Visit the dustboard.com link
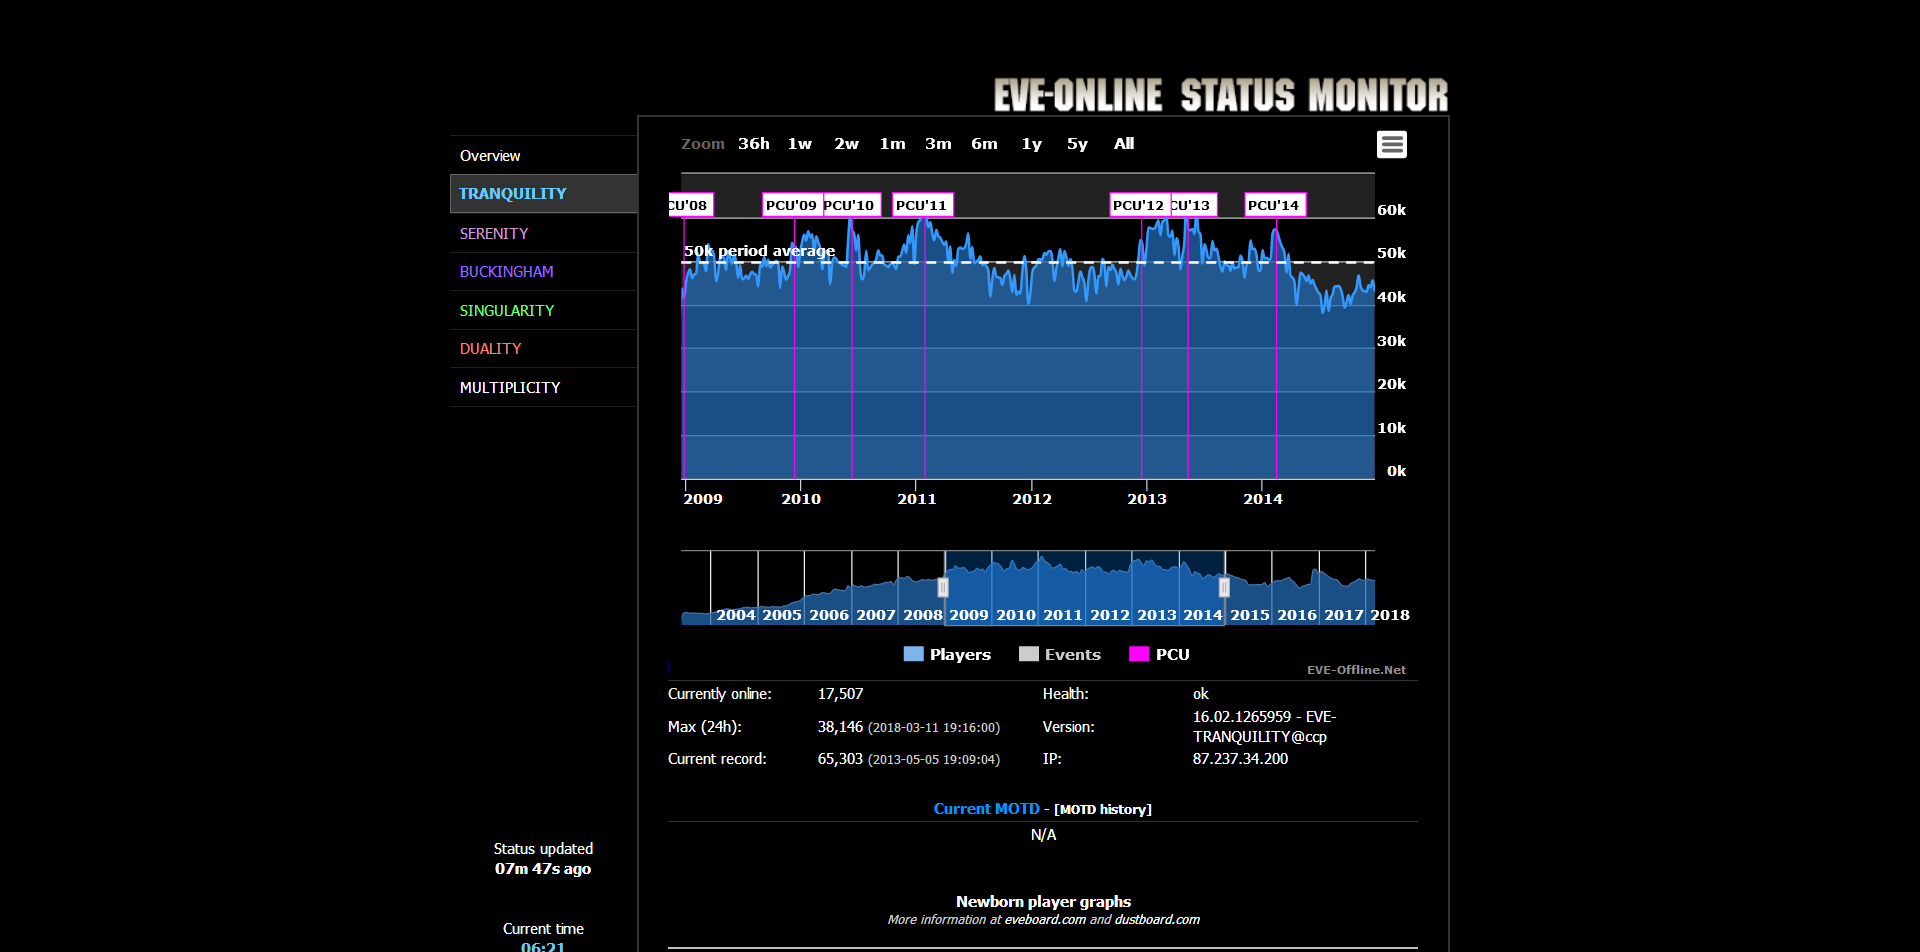This screenshot has height=952, width=1920. click(x=1157, y=920)
